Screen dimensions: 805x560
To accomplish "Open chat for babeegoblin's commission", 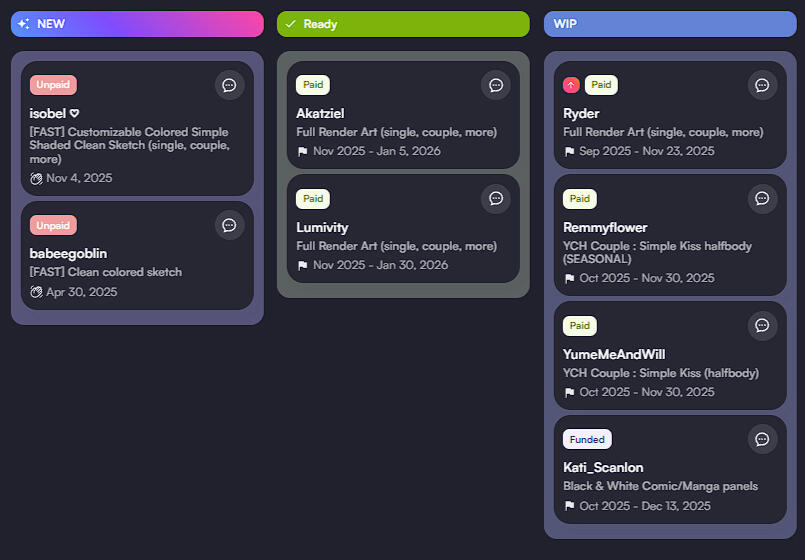I will pos(229,225).
